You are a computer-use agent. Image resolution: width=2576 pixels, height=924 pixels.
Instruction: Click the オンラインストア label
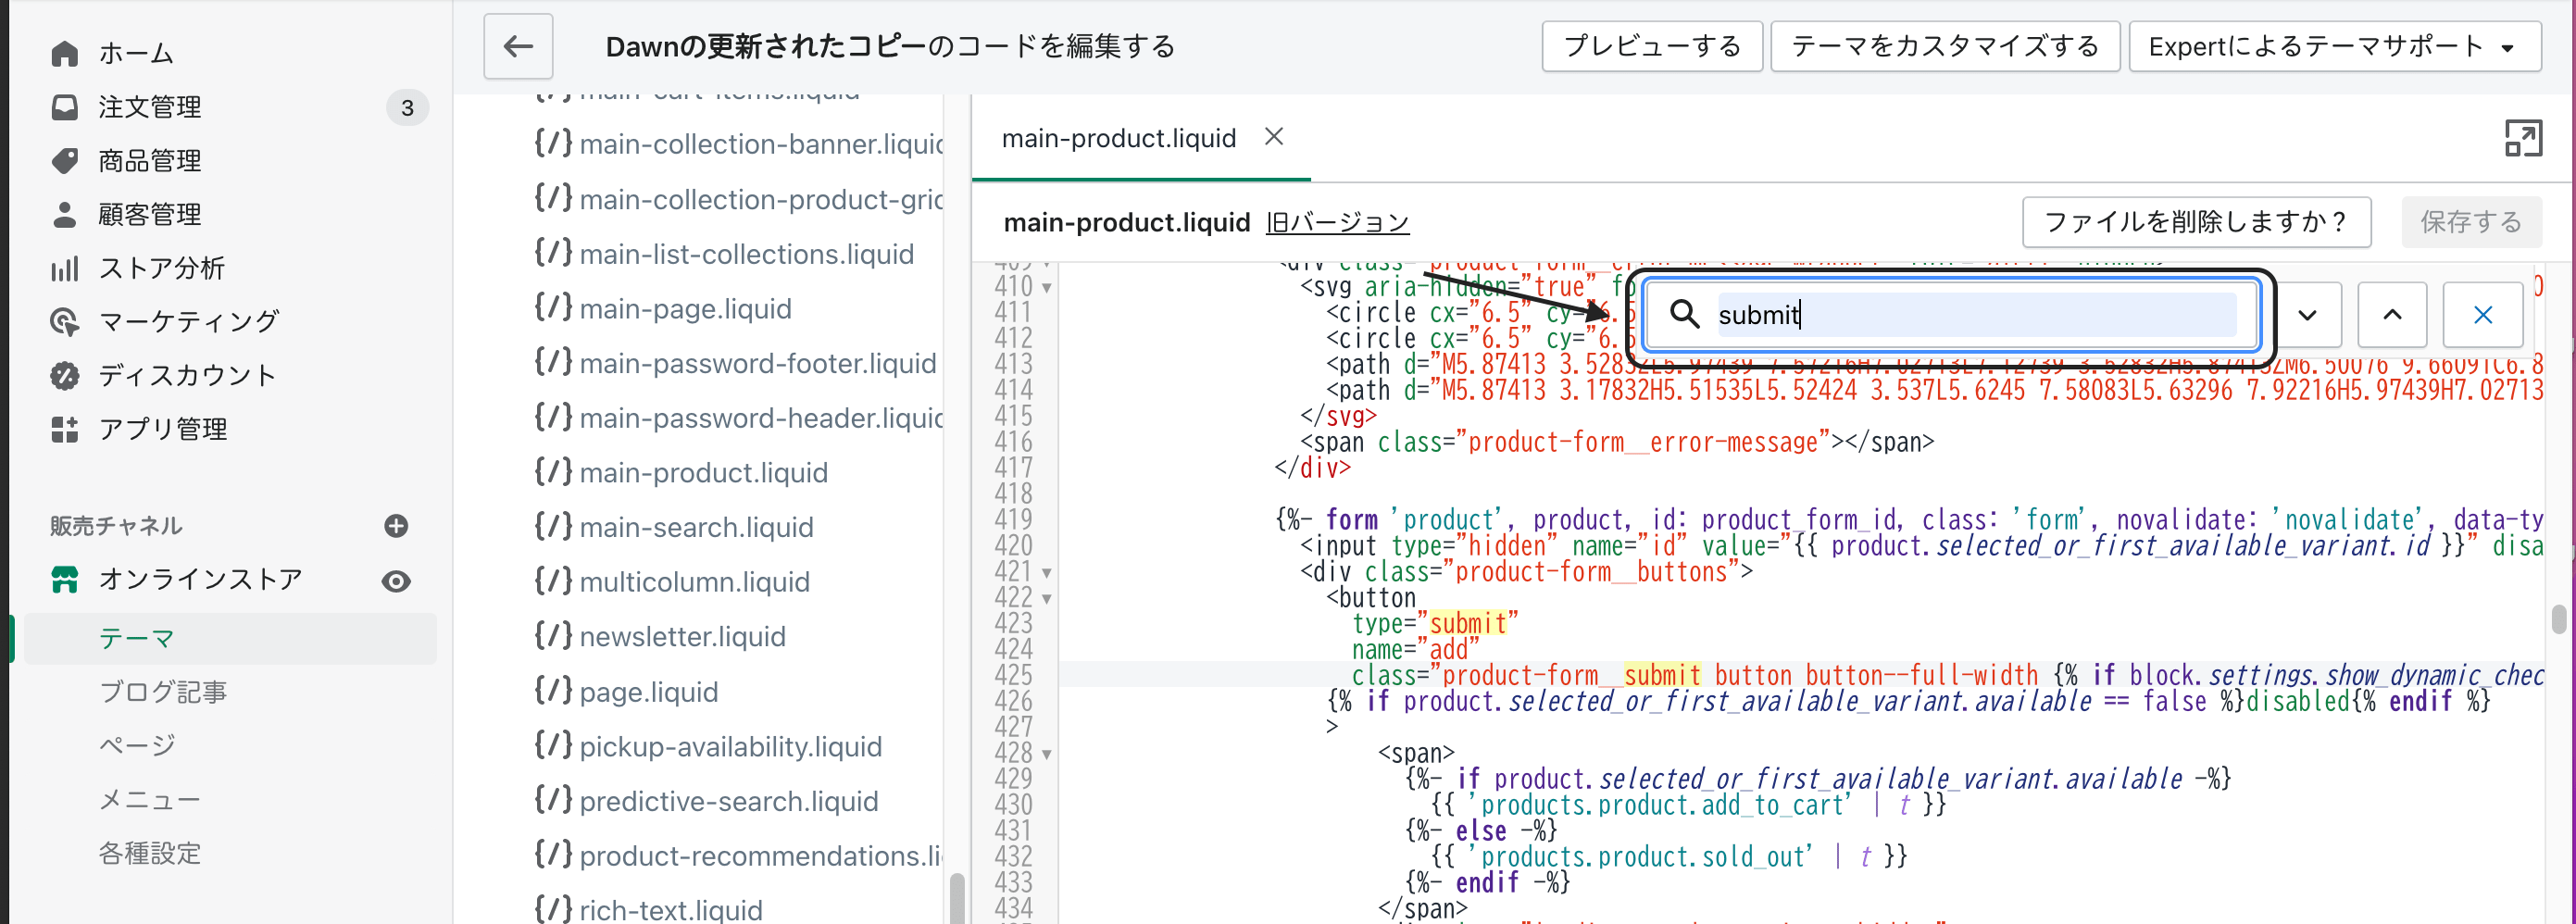[200, 579]
